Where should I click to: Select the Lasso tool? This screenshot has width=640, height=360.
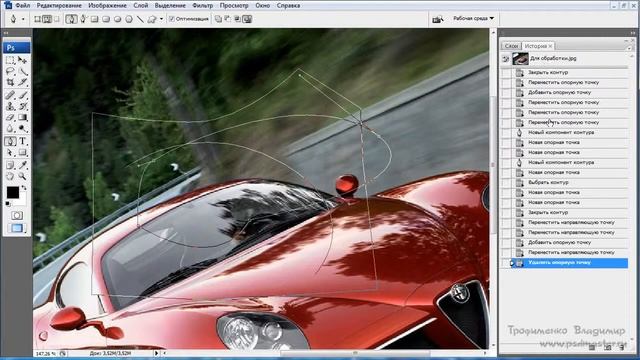[10, 72]
